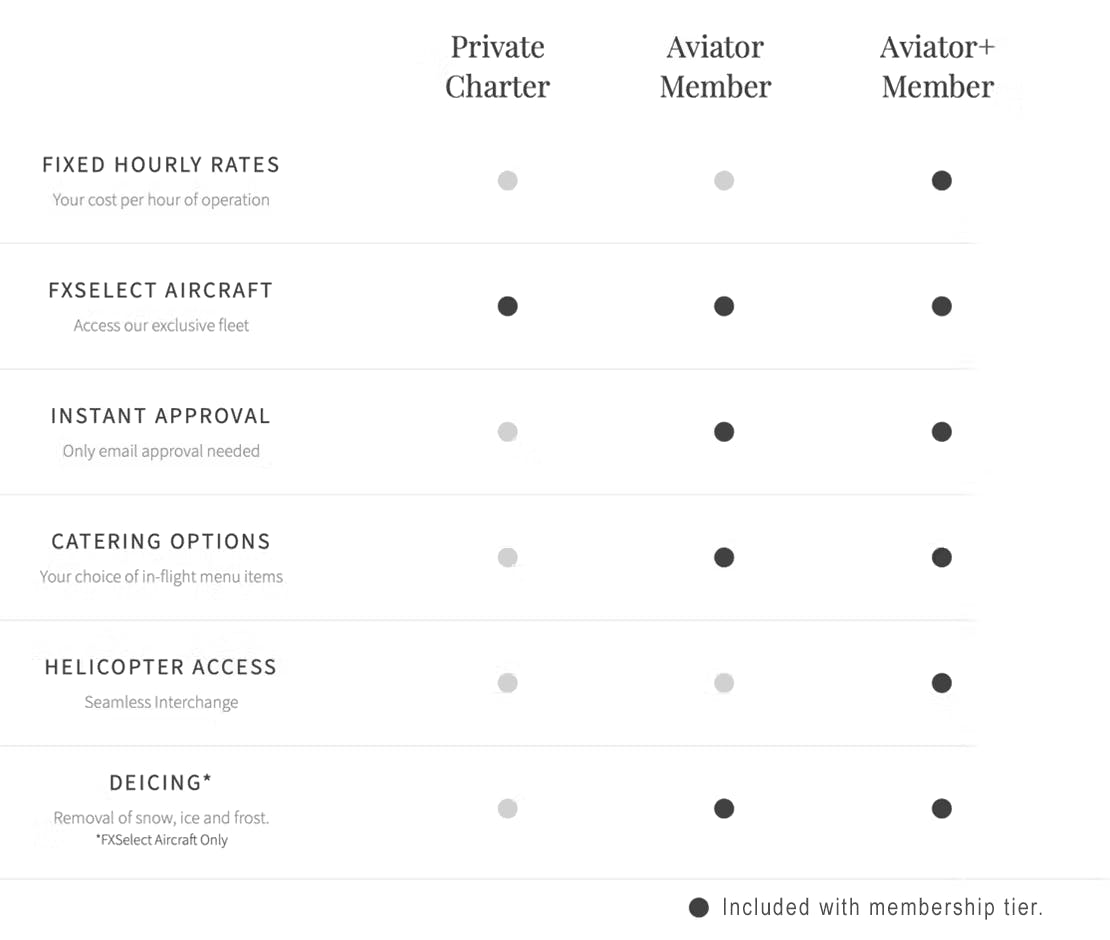
Task: Click the Aviator+ Fixed Hourly Rates dot
Action: pos(941,181)
